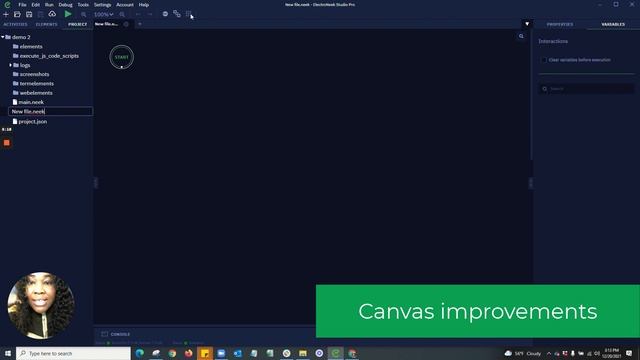This screenshot has height=360, width=640.
Task: Open the 100% zoom level dropdown
Action: click(x=103, y=14)
